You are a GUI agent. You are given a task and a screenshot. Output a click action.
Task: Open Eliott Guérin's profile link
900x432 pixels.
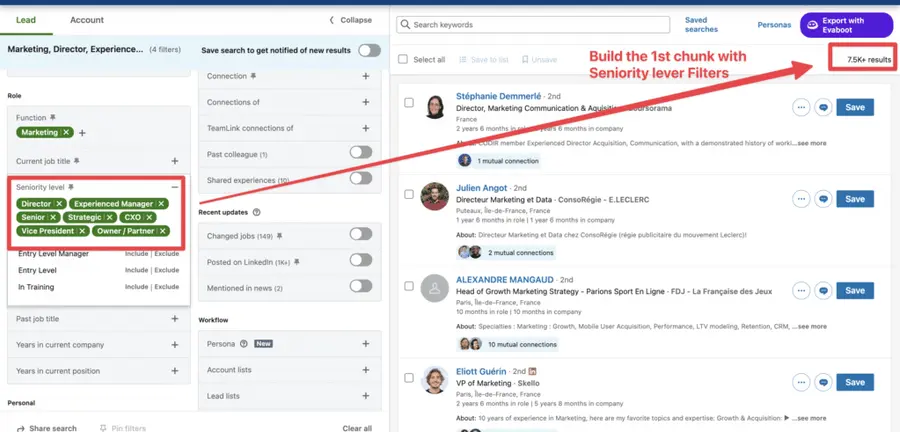pyautogui.click(x=481, y=371)
